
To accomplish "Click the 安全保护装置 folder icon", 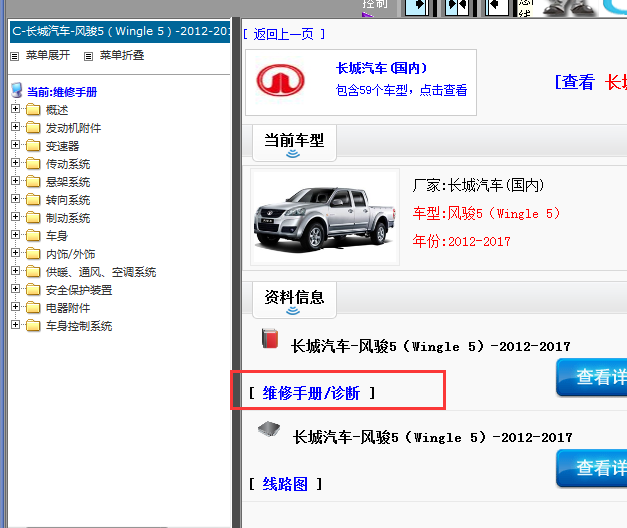I will [33, 289].
